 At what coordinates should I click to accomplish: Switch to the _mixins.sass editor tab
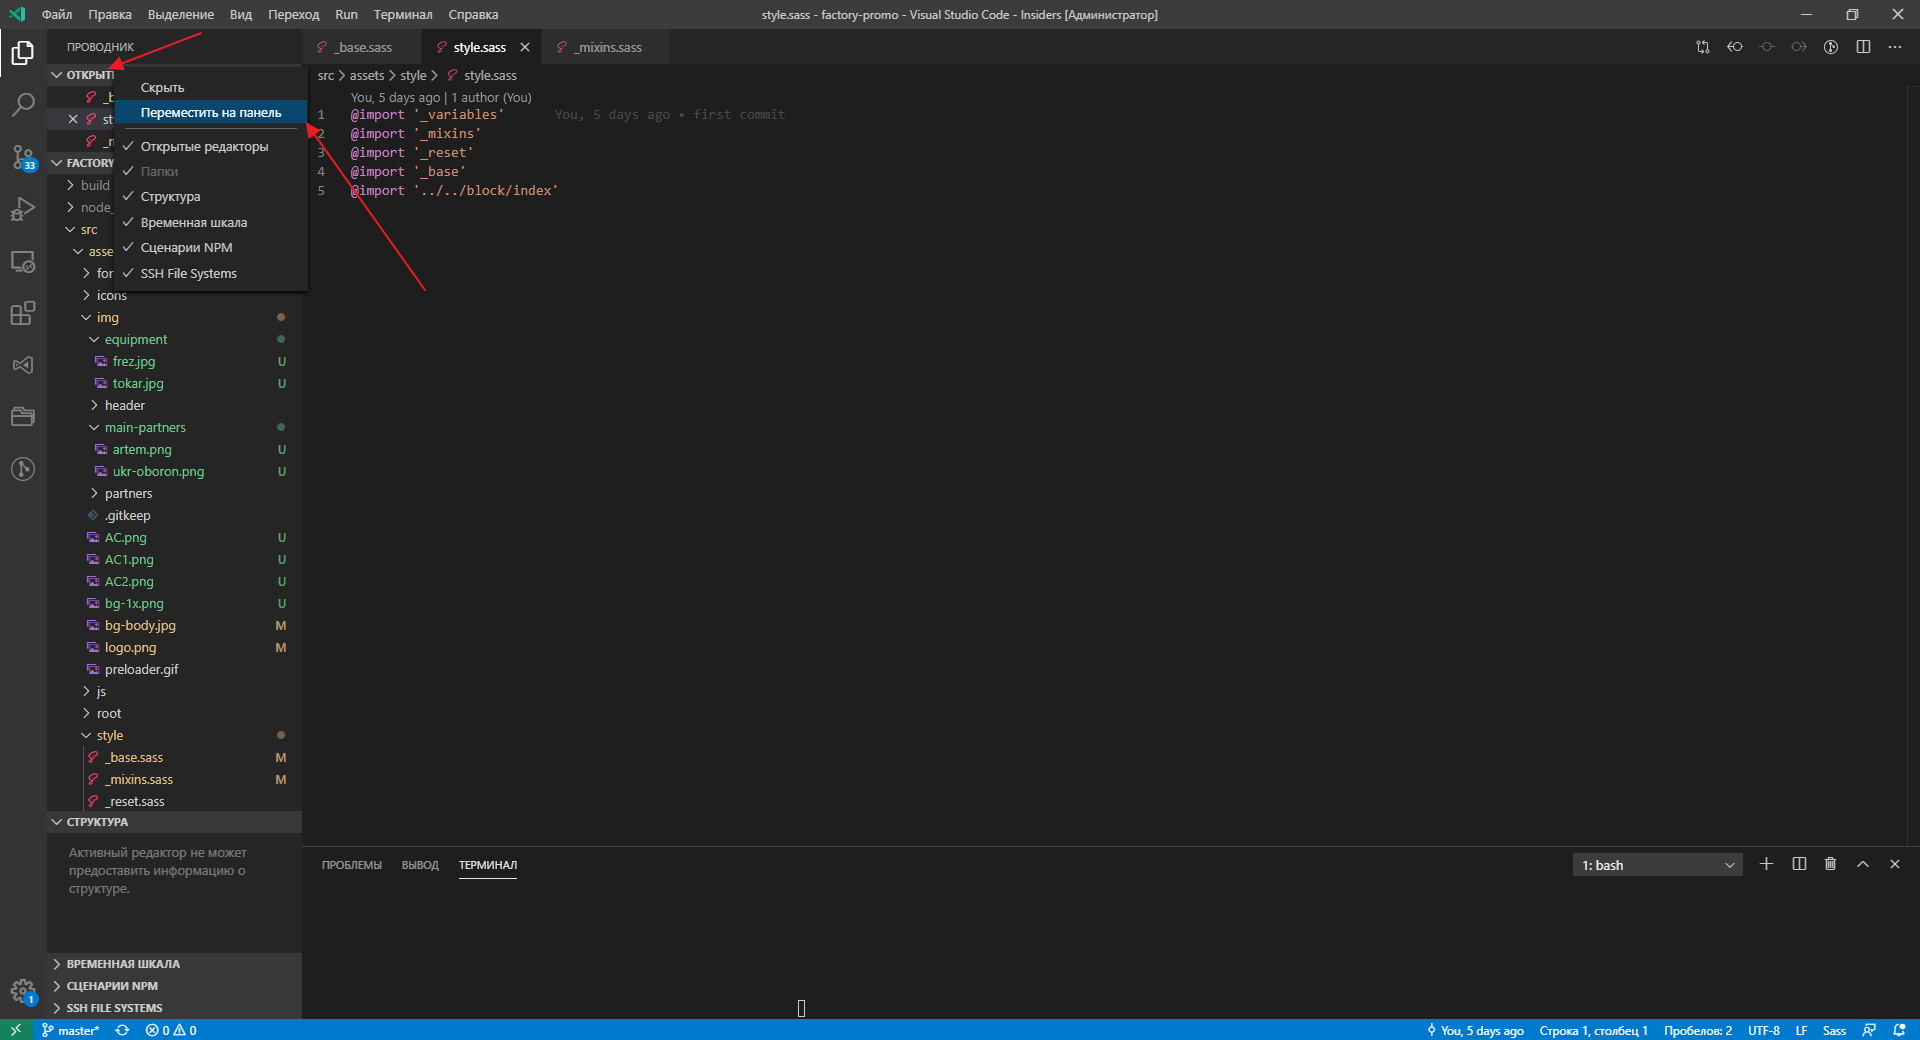pyautogui.click(x=607, y=47)
